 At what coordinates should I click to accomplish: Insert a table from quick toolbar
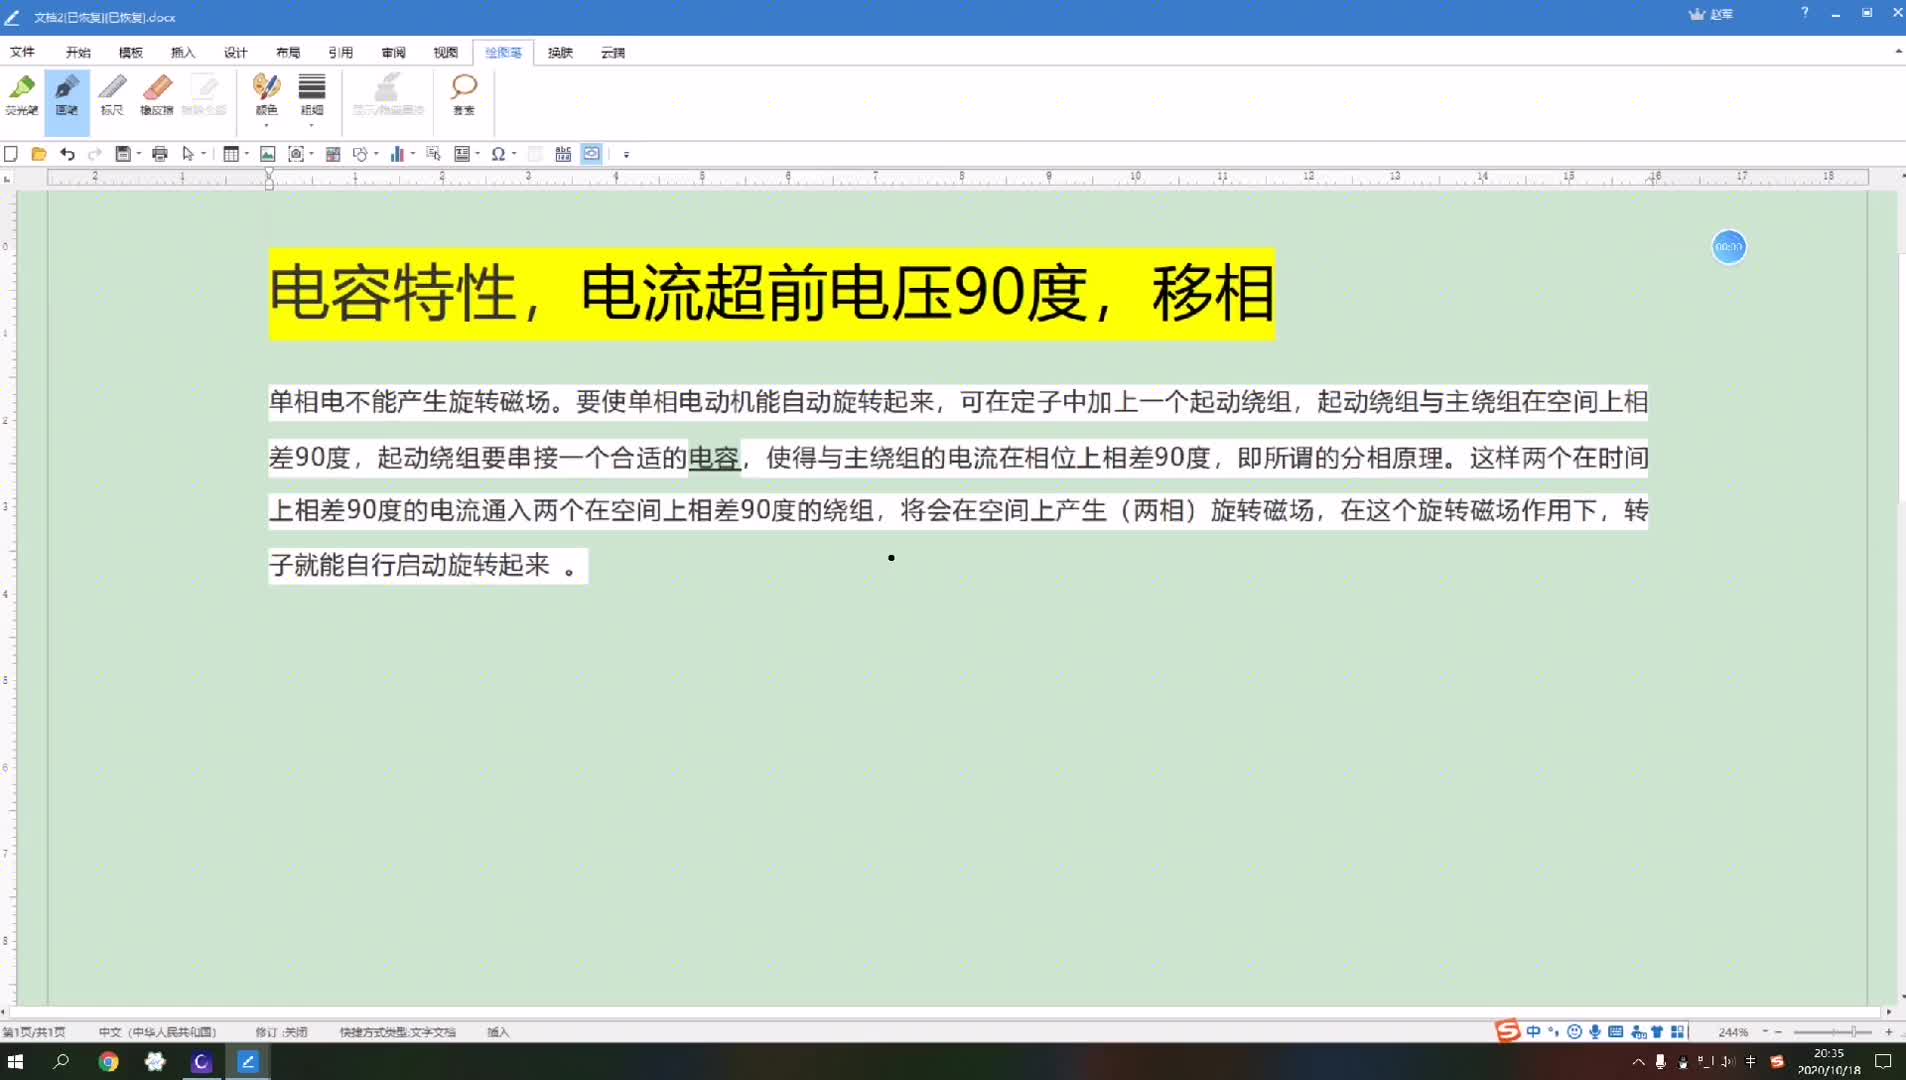coord(231,154)
